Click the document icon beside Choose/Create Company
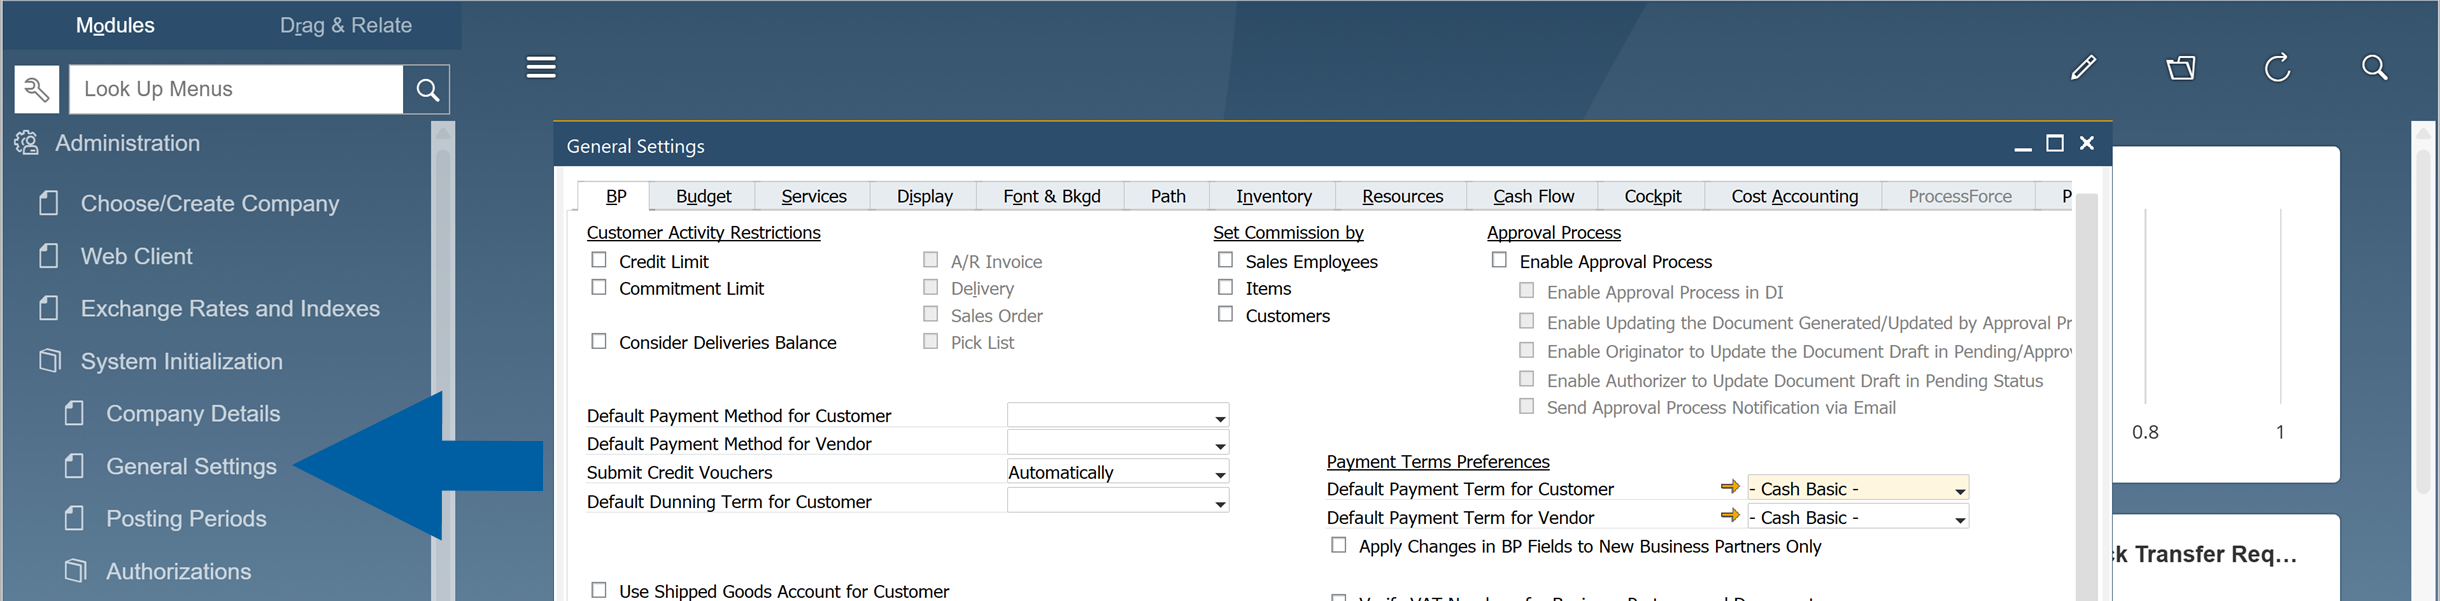 [x=48, y=203]
